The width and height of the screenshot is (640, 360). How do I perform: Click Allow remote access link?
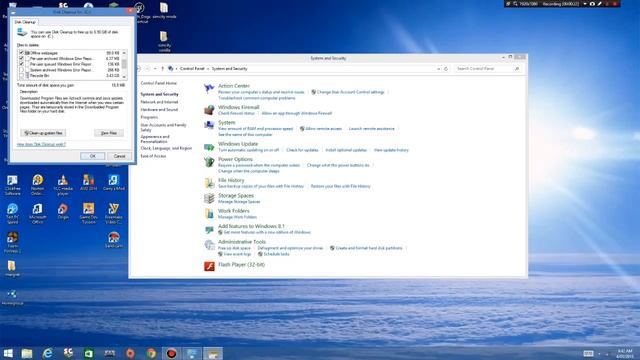pyautogui.click(x=323, y=129)
